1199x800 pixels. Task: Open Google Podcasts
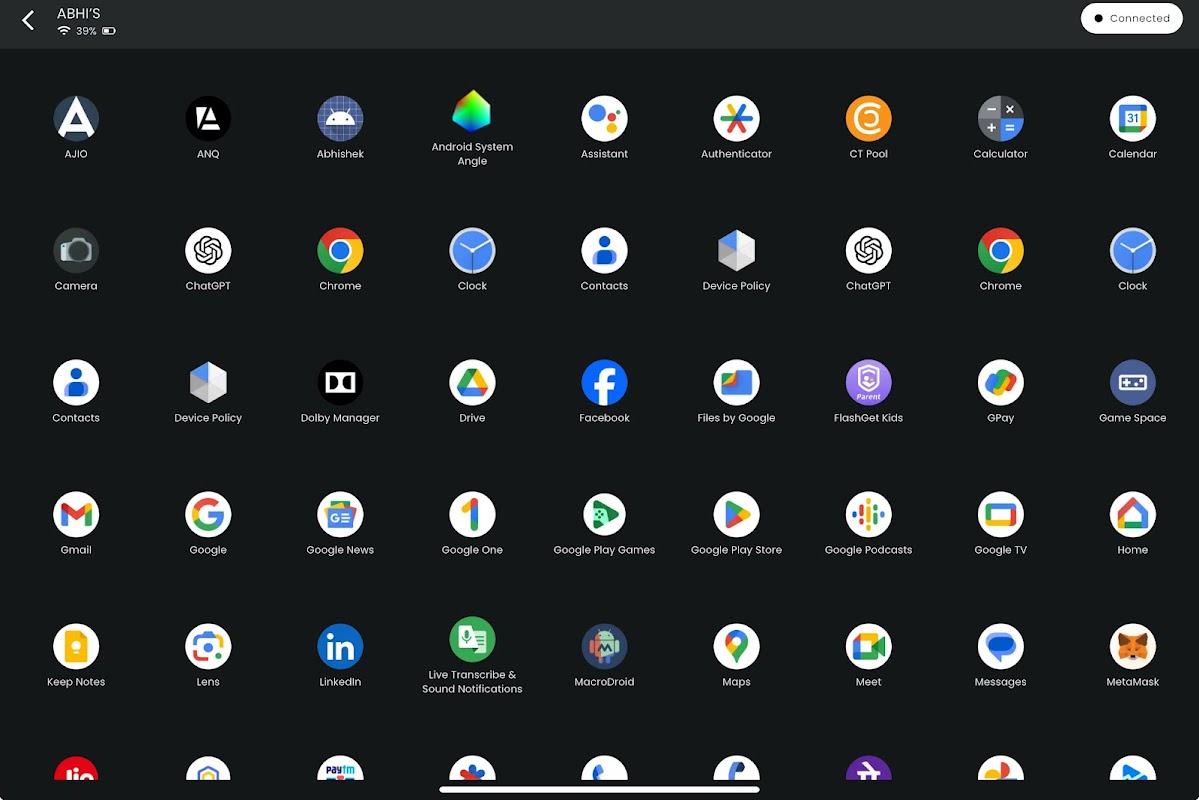(x=869, y=515)
